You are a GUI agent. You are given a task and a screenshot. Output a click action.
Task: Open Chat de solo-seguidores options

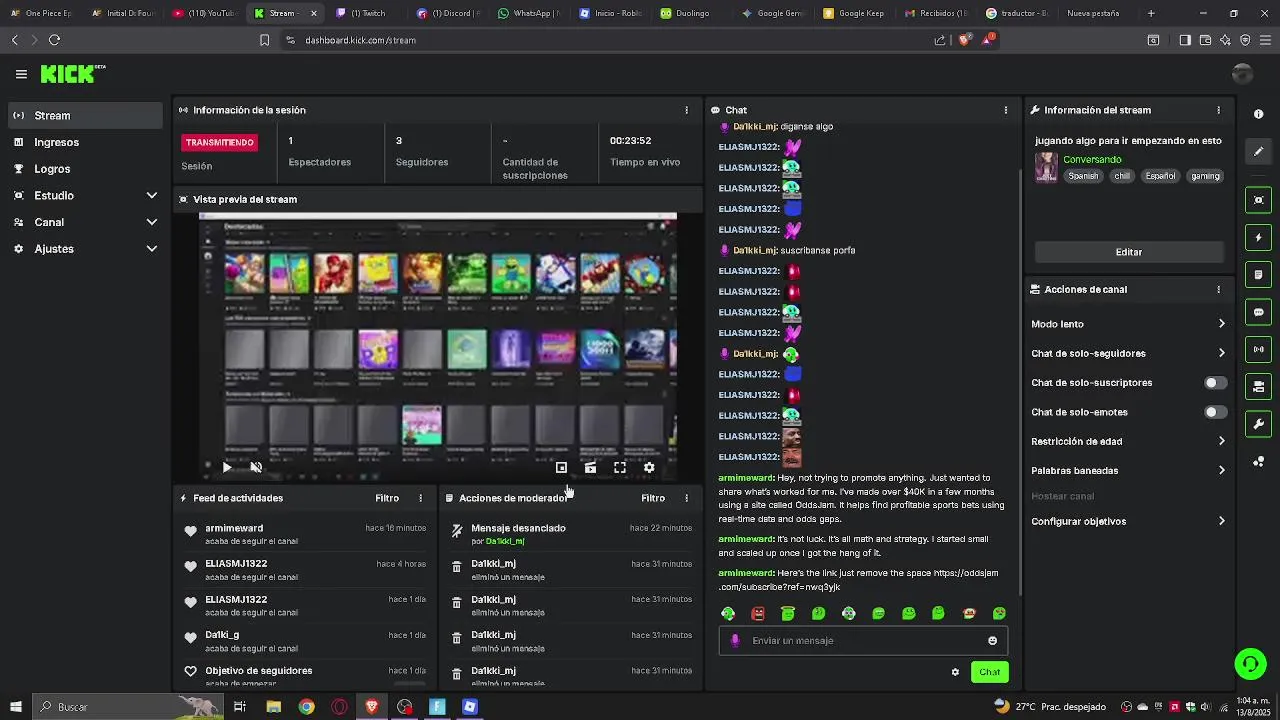1128,353
